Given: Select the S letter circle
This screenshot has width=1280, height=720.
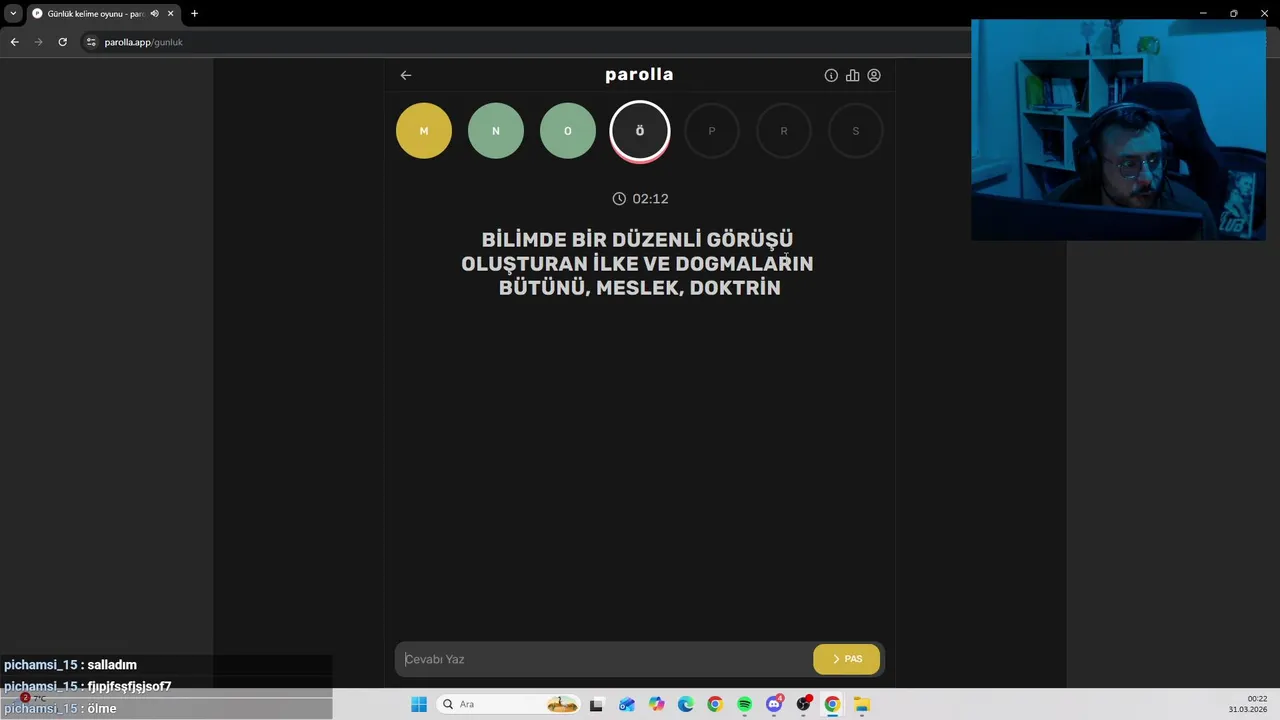Looking at the screenshot, I should coord(856,131).
